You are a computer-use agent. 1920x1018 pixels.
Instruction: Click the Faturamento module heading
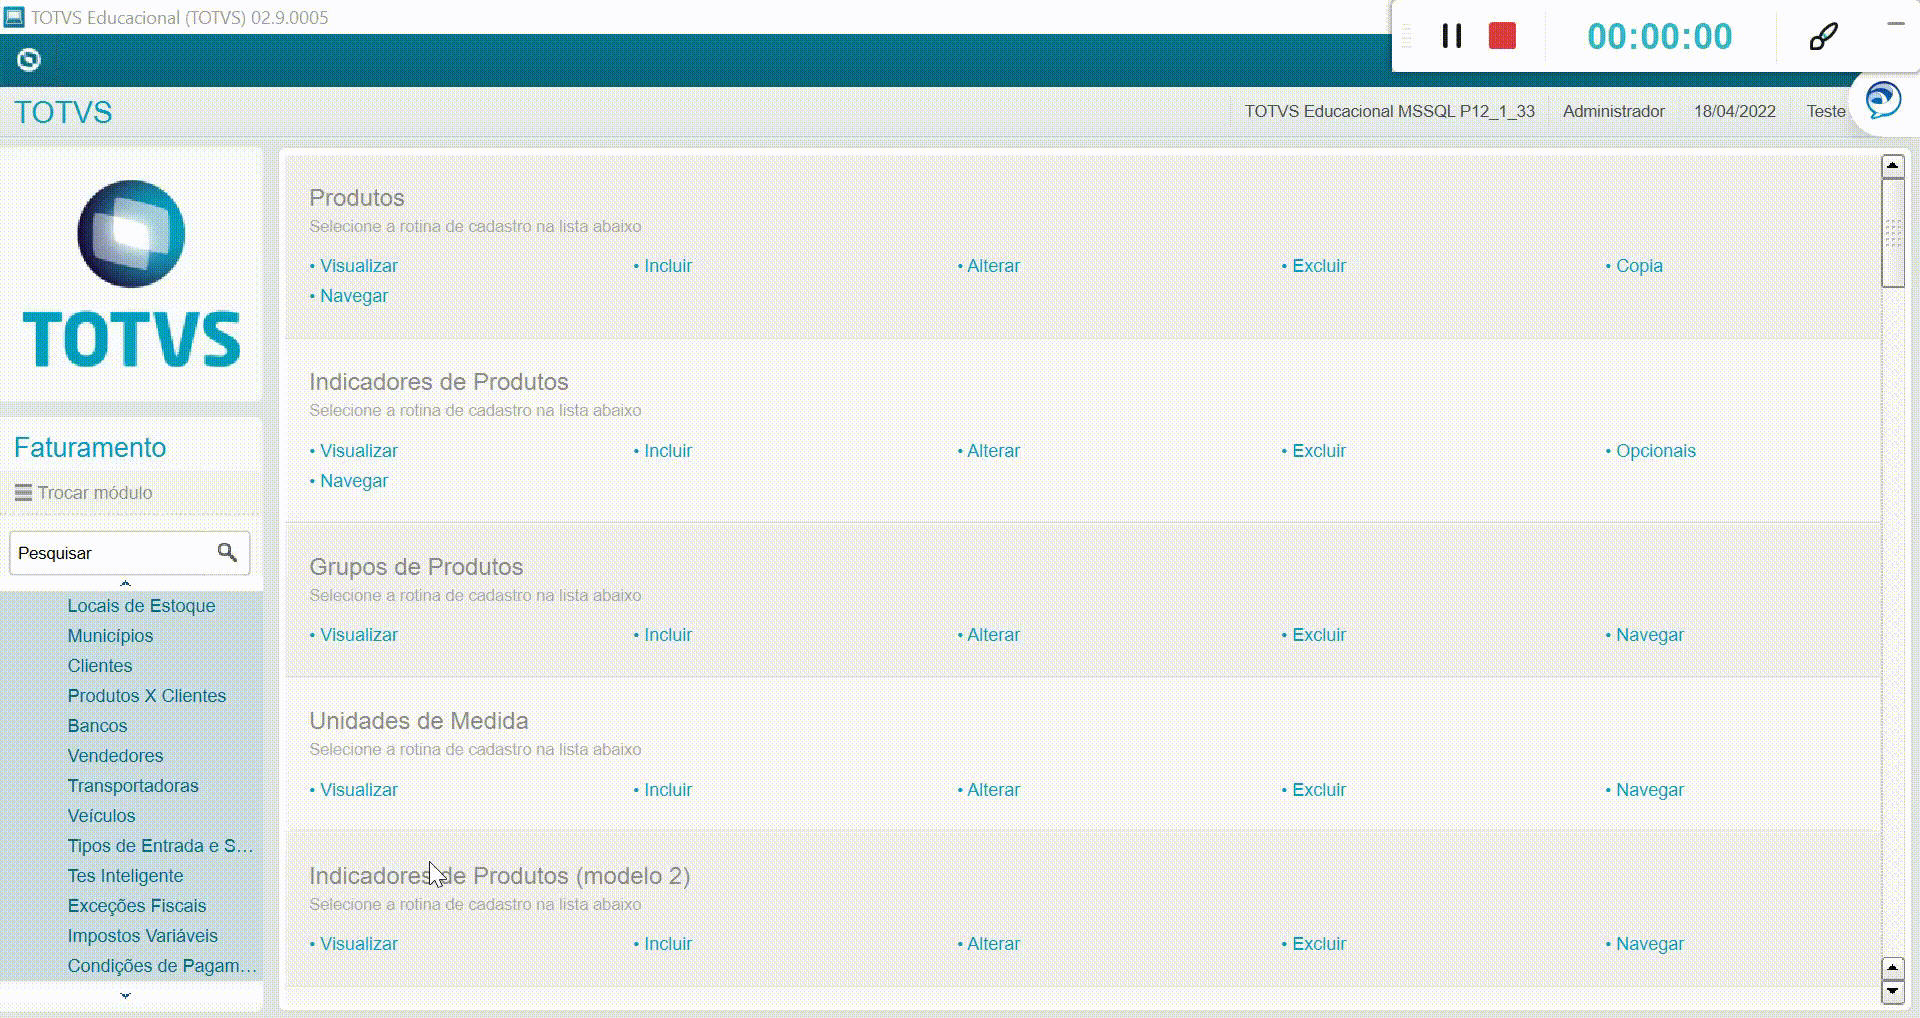tap(90, 447)
